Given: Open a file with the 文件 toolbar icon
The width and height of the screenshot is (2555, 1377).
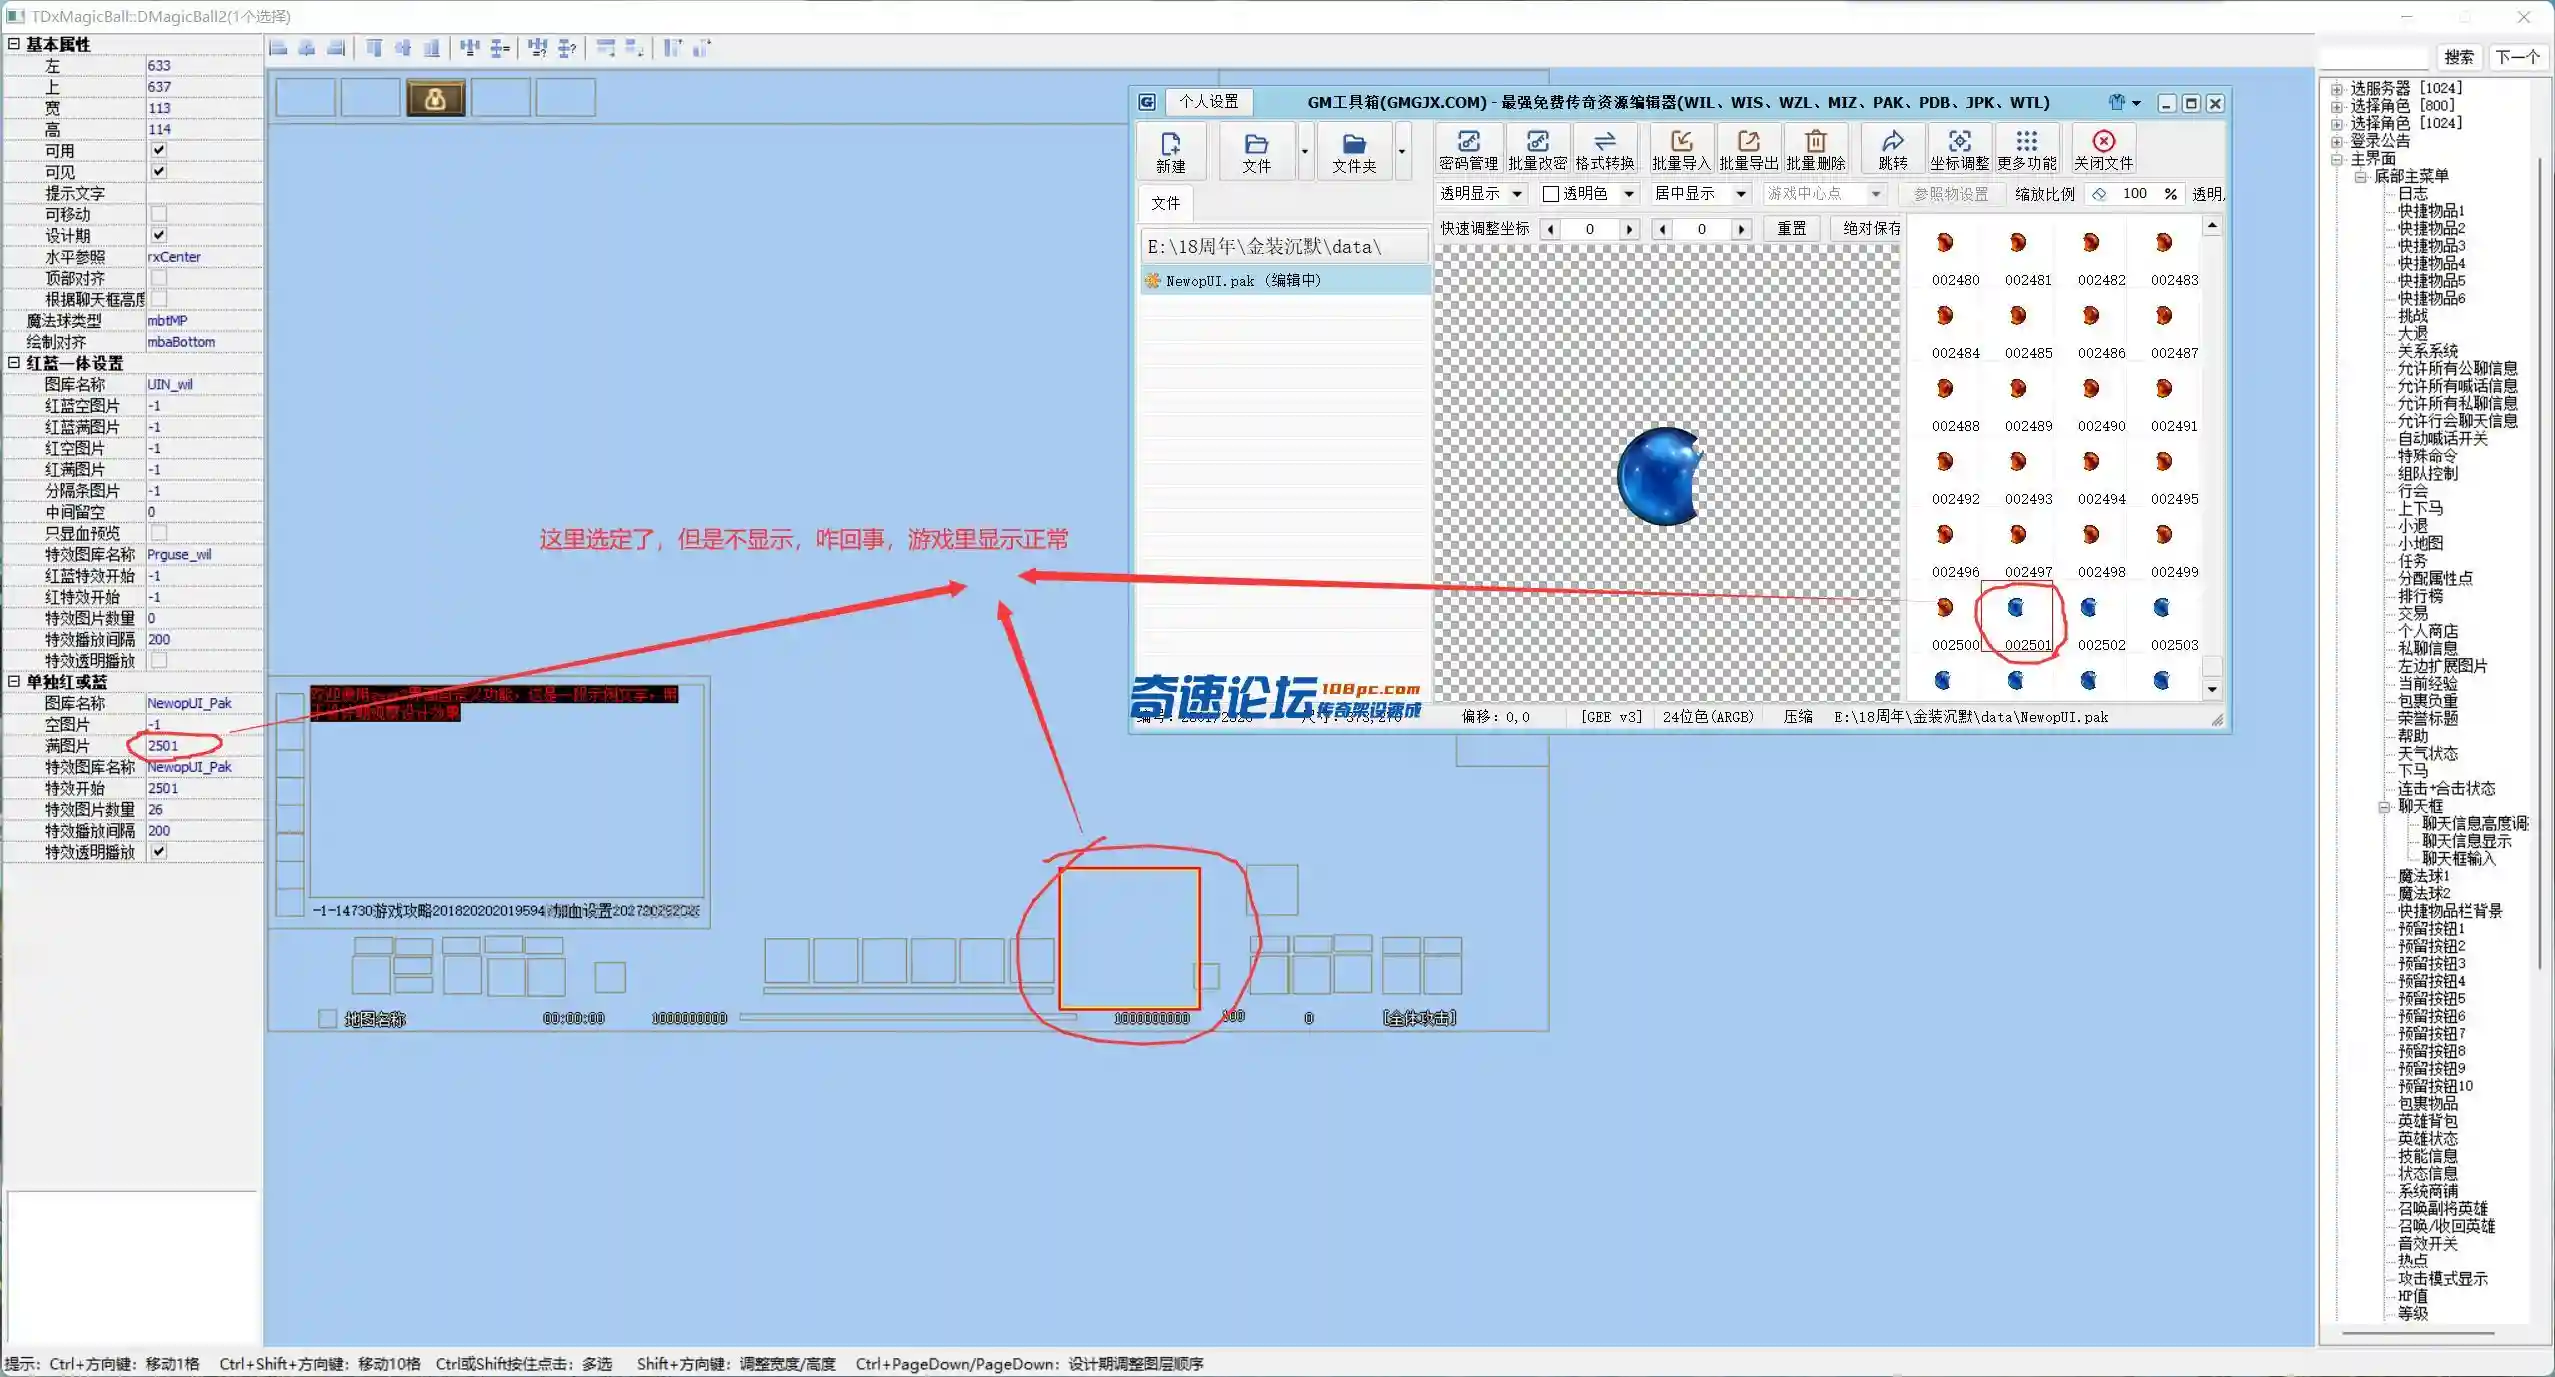Looking at the screenshot, I should click(x=1256, y=151).
